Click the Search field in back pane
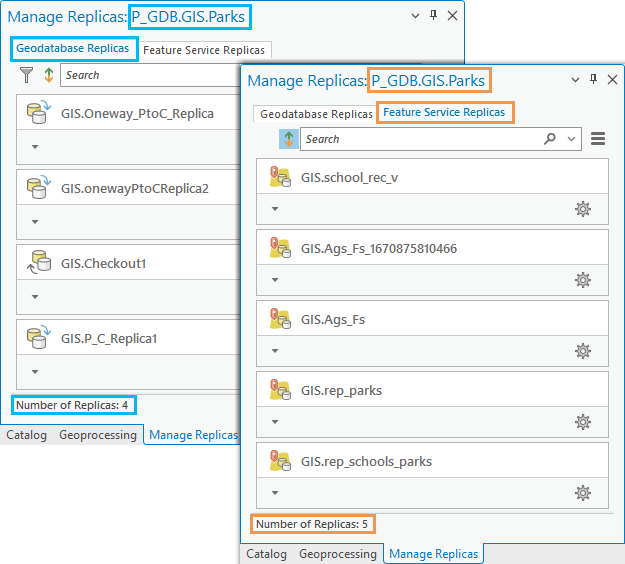The height and width of the screenshot is (564, 625). (150, 75)
